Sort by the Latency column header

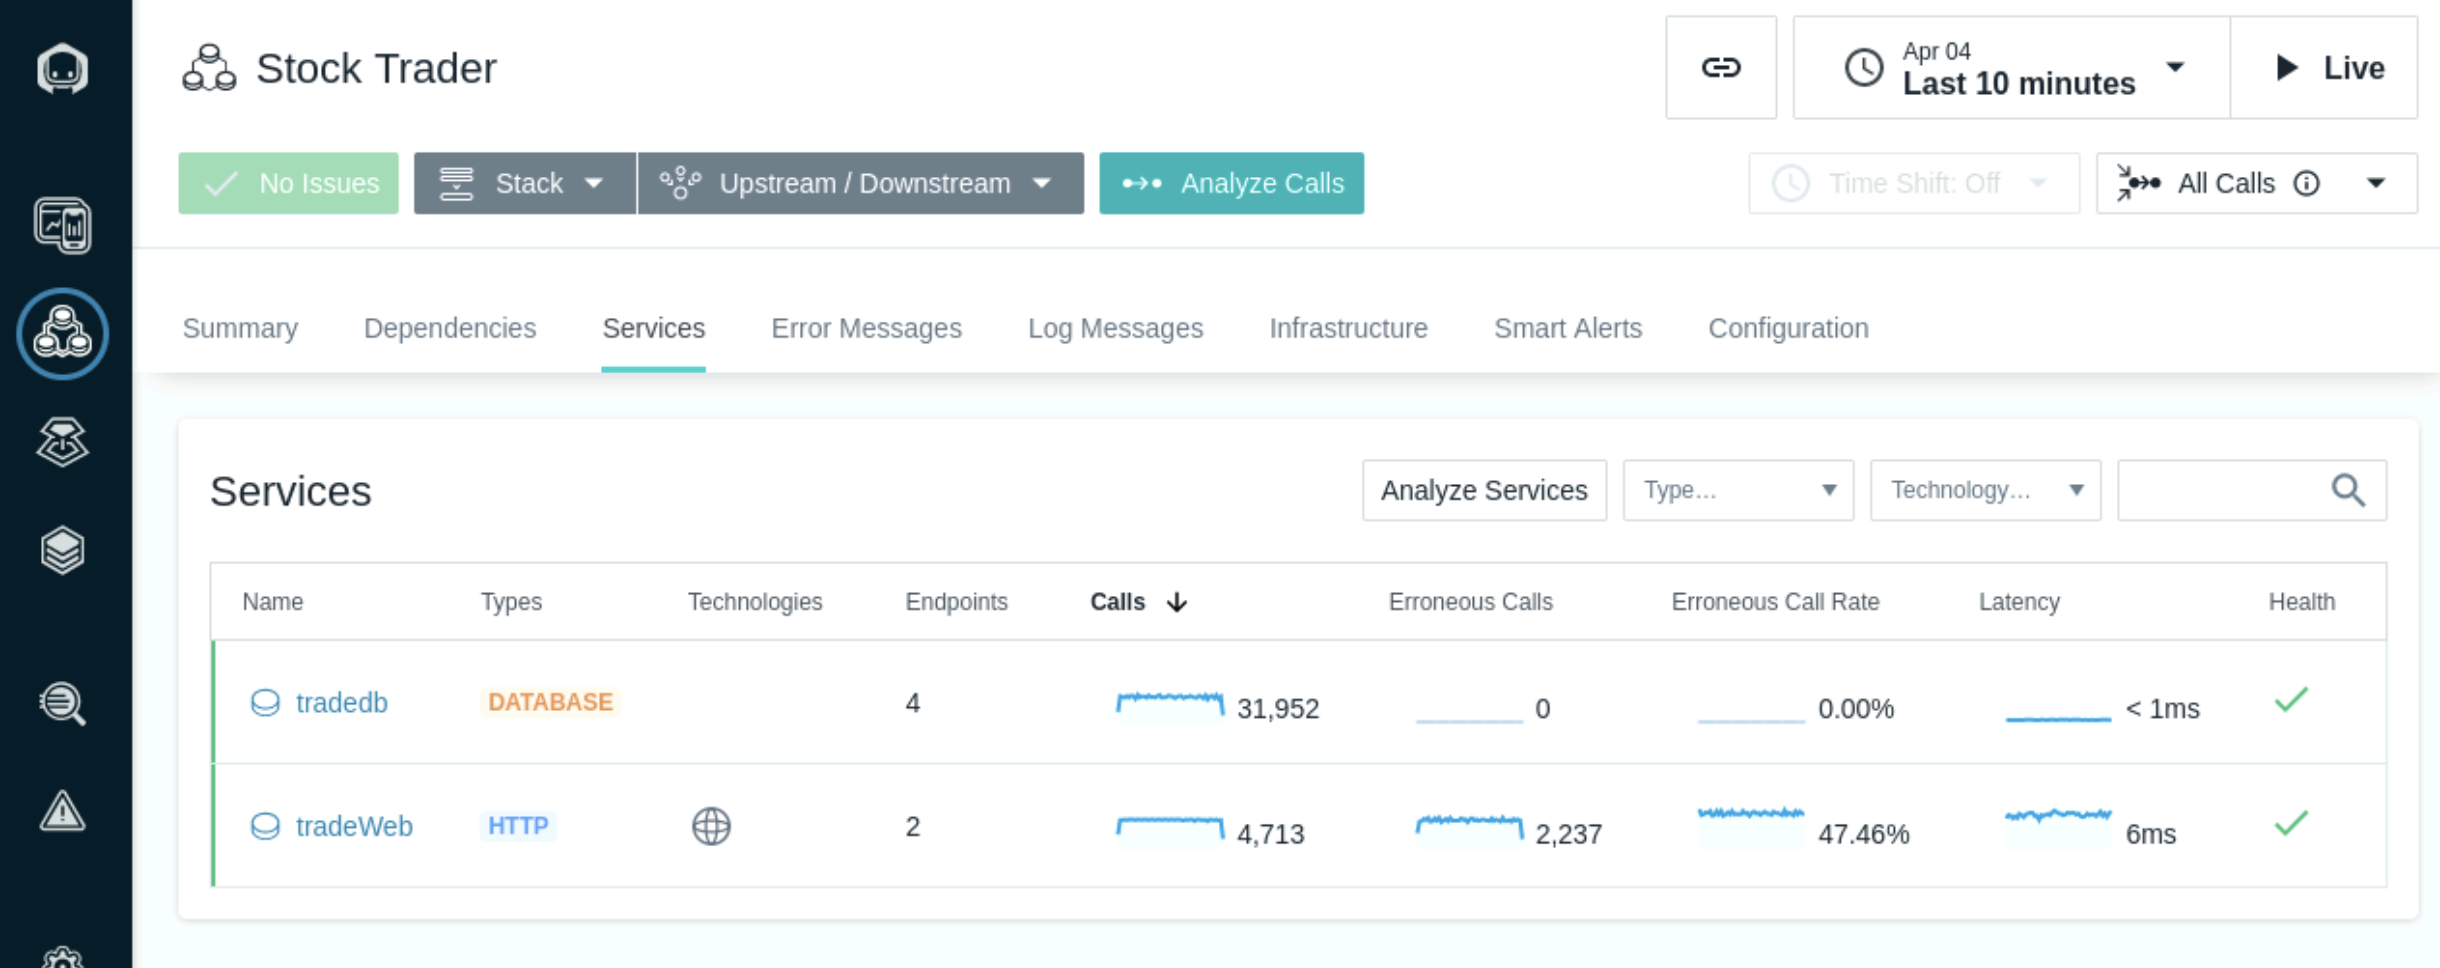pyautogui.click(x=2019, y=602)
